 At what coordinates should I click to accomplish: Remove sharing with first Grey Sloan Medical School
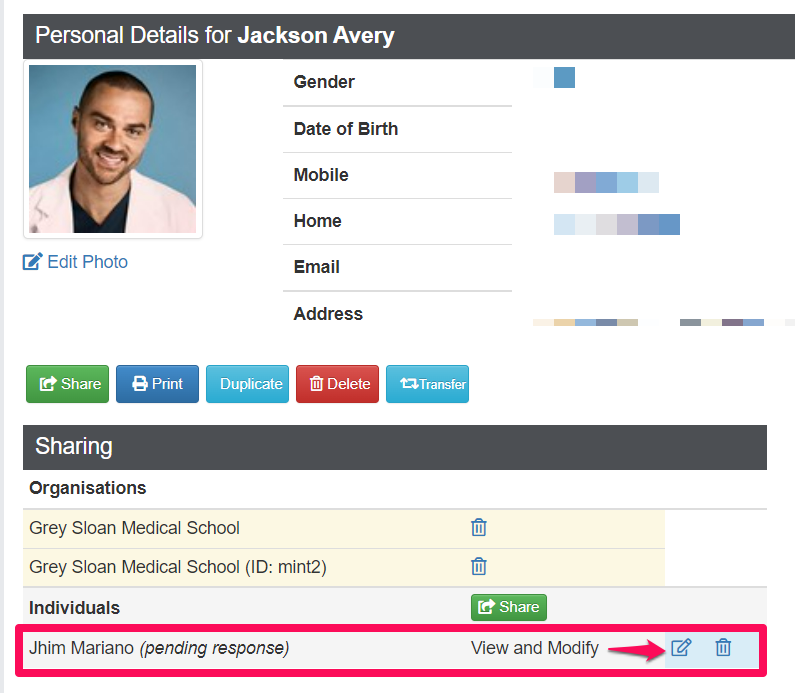pyautogui.click(x=479, y=528)
